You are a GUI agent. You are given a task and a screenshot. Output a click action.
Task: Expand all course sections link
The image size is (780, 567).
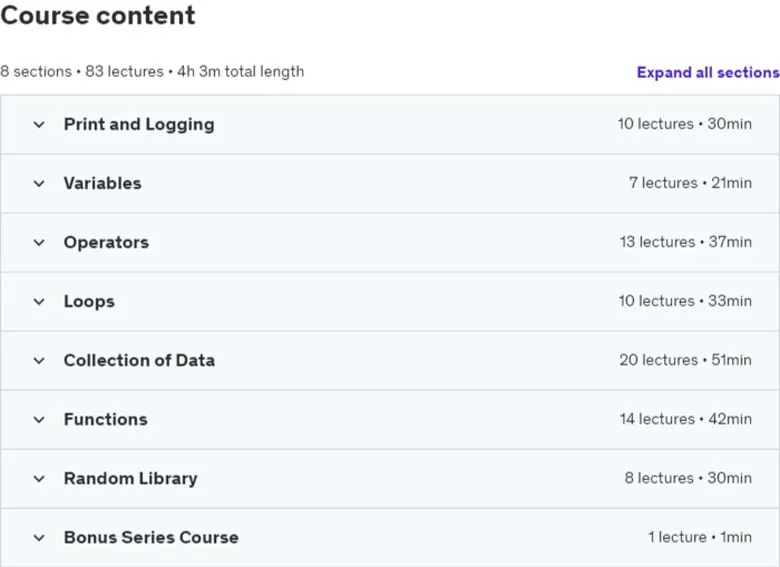[708, 73]
